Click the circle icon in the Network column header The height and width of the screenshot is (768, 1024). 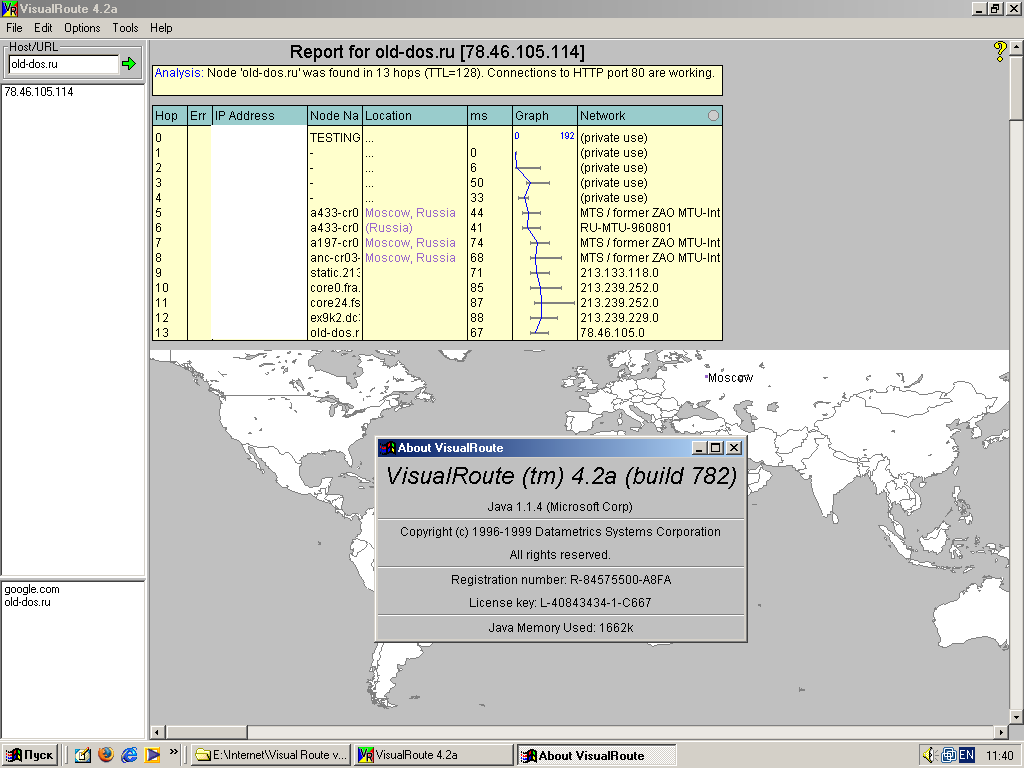pos(713,116)
